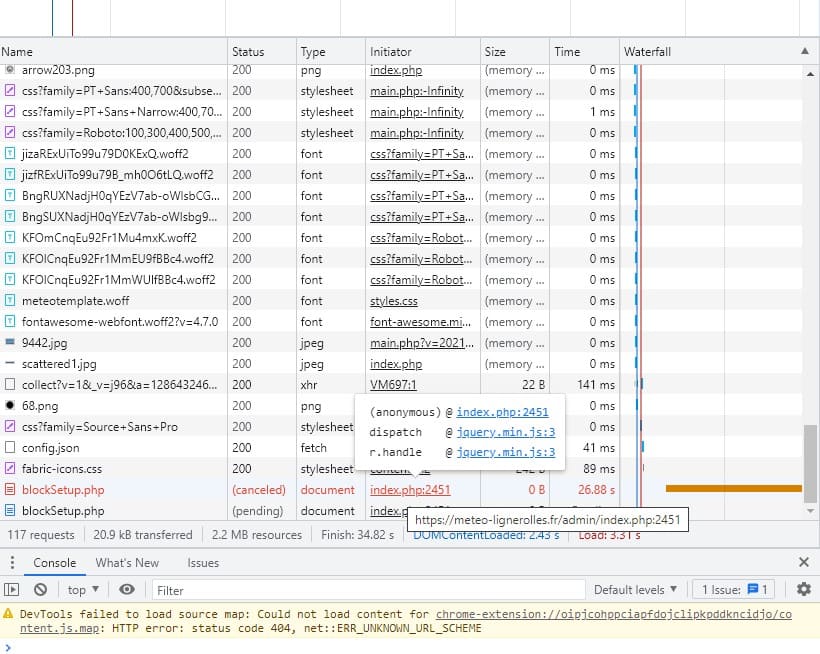Open the dispatch jquery.min.js:3 link
Image resolution: width=820 pixels, height=654 pixels.
(506, 432)
